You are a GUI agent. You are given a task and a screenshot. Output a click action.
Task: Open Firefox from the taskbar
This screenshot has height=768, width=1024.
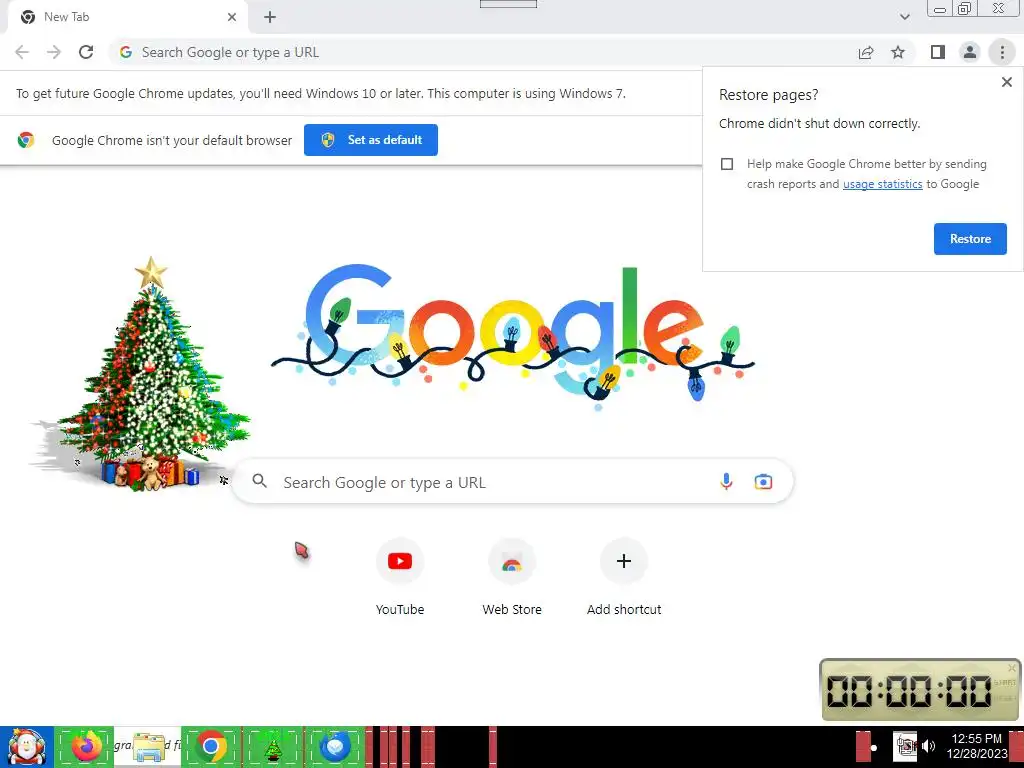[86, 747]
